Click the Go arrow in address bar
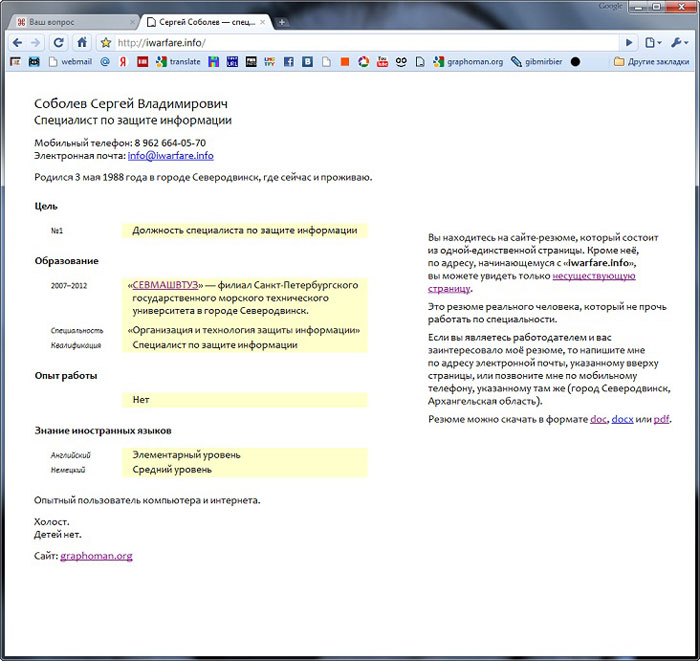The height and width of the screenshot is (661, 700). tap(628, 43)
